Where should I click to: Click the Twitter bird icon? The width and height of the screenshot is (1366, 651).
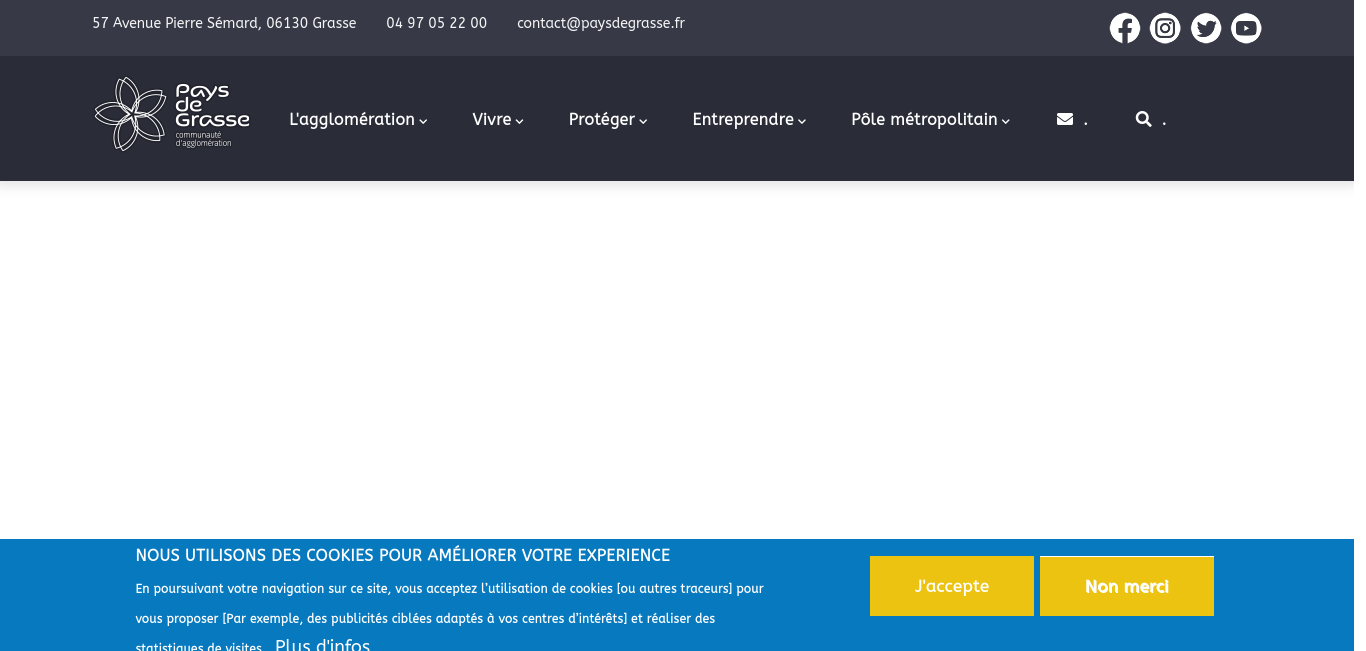(x=1206, y=28)
